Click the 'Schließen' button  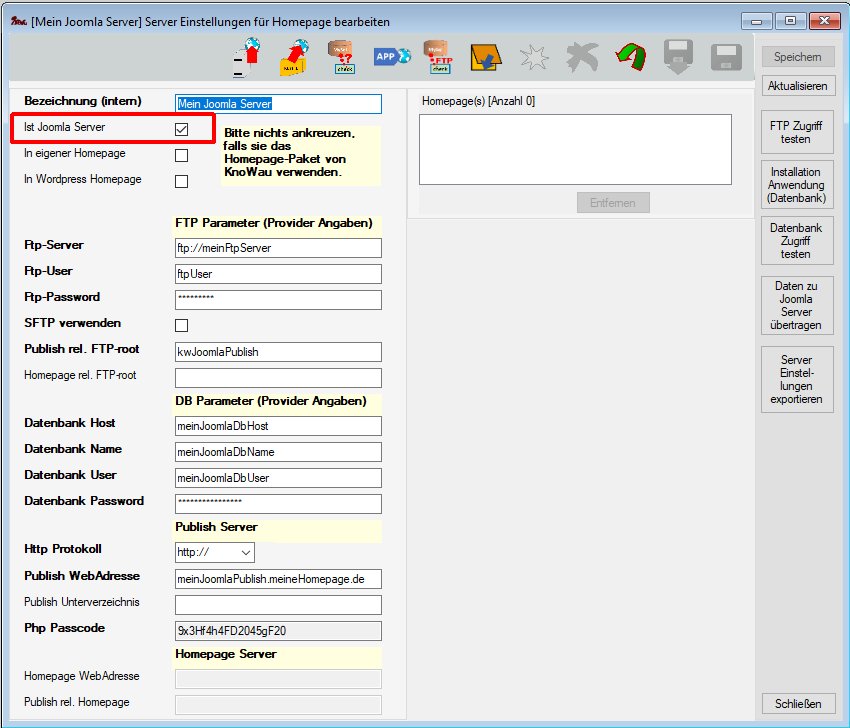click(796, 703)
